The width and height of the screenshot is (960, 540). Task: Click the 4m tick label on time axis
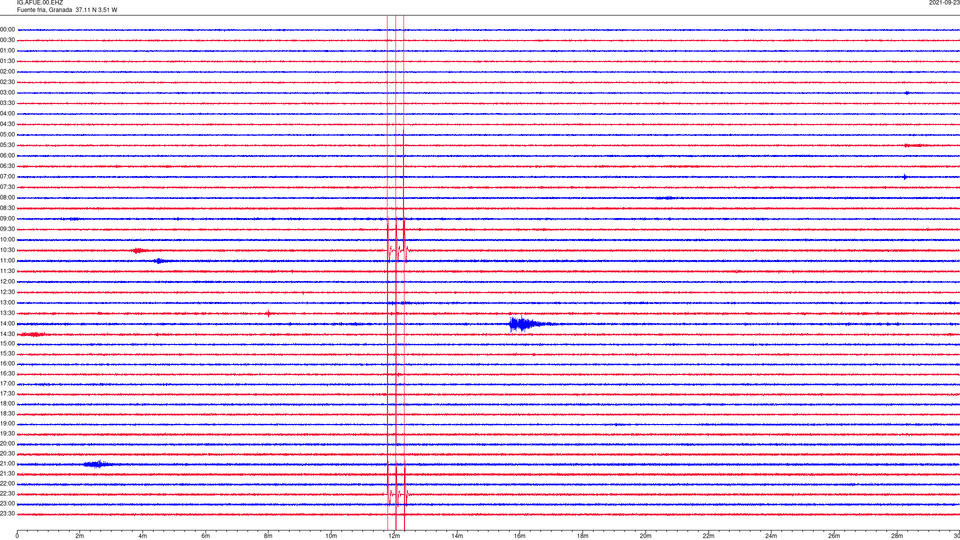pos(143,536)
